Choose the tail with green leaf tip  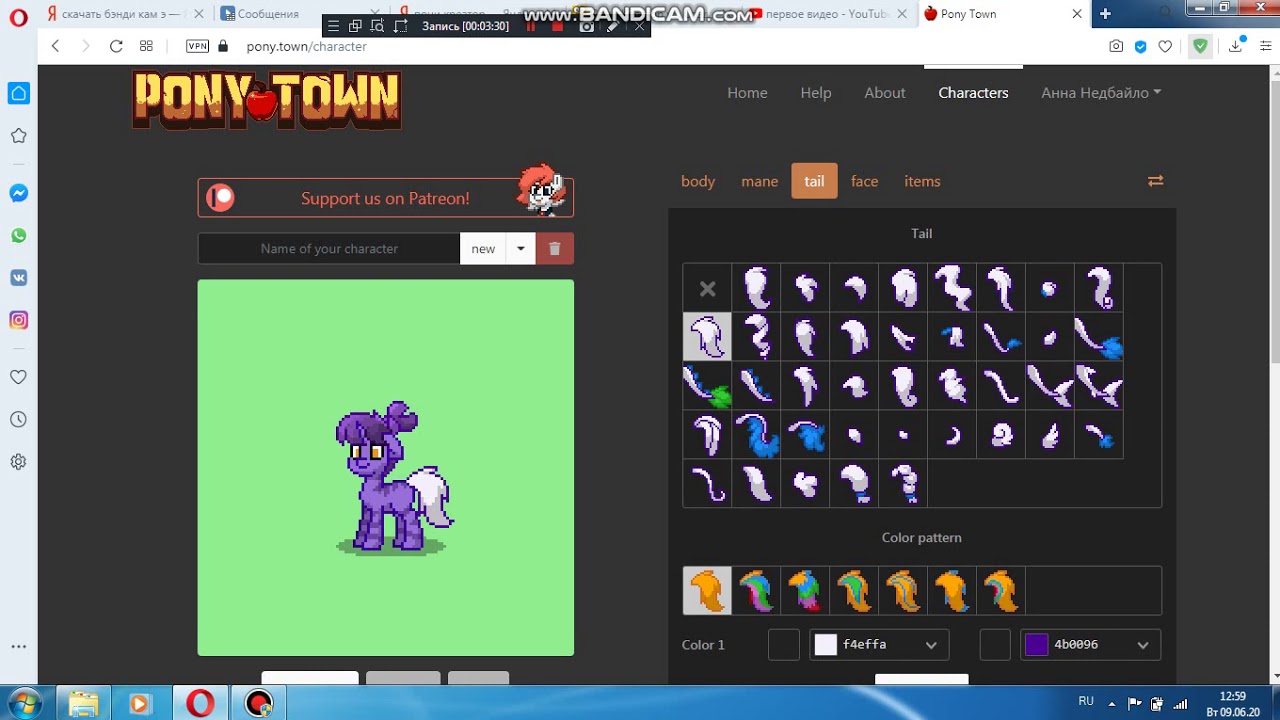707,386
